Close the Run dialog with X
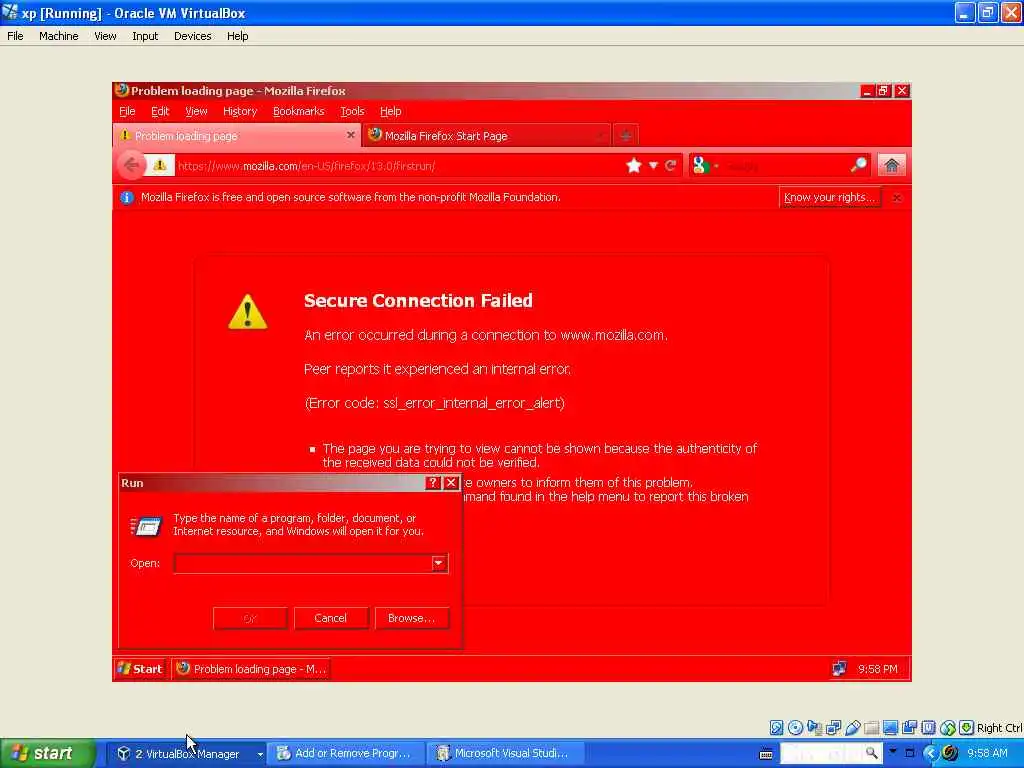Viewport: 1024px width, 768px height. coord(451,483)
